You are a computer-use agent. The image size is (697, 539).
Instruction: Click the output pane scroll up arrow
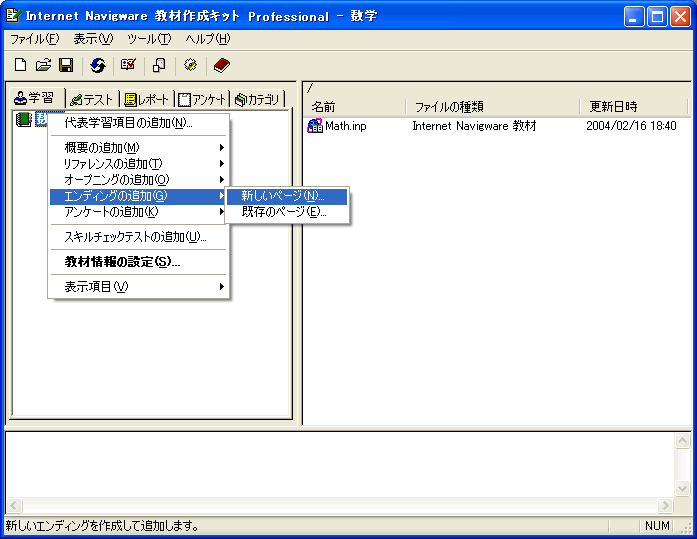click(682, 441)
